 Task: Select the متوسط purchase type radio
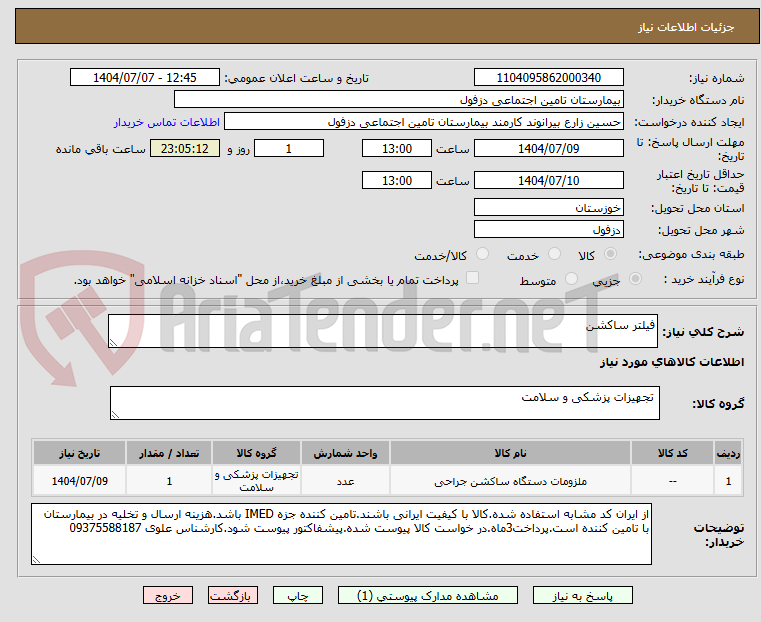coord(571,279)
